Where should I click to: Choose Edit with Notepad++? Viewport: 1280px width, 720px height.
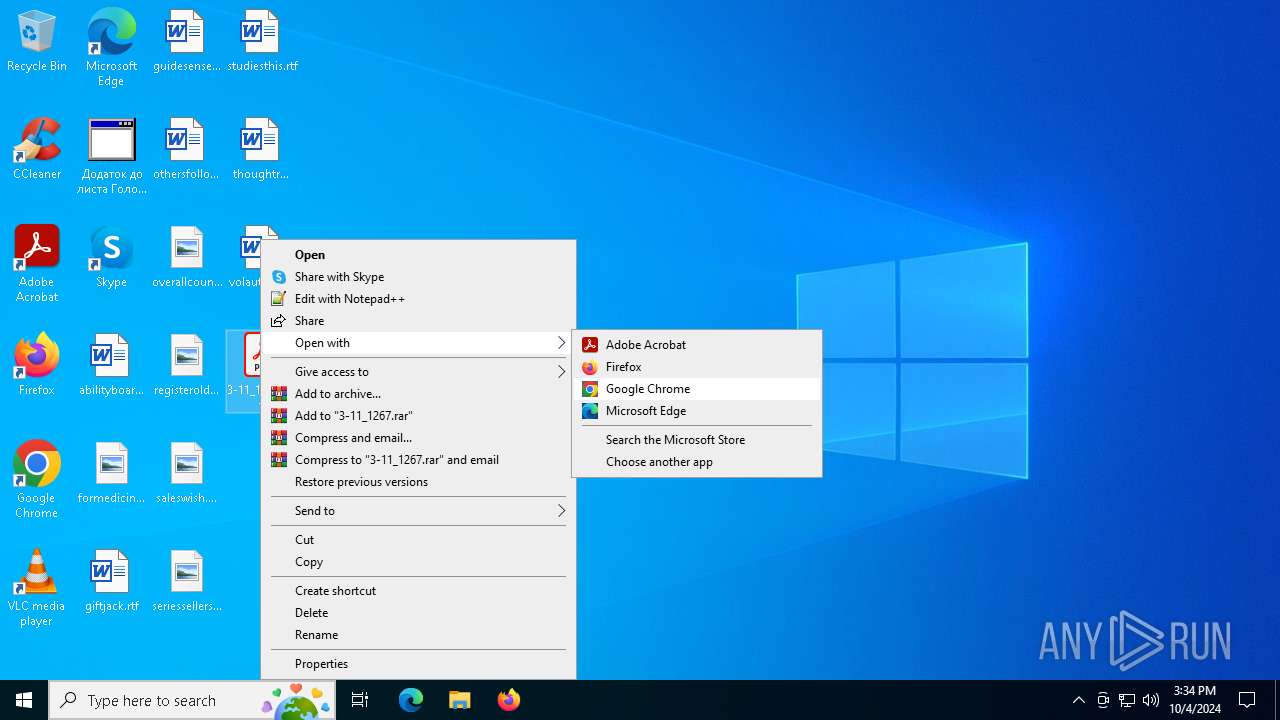point(418,299)
